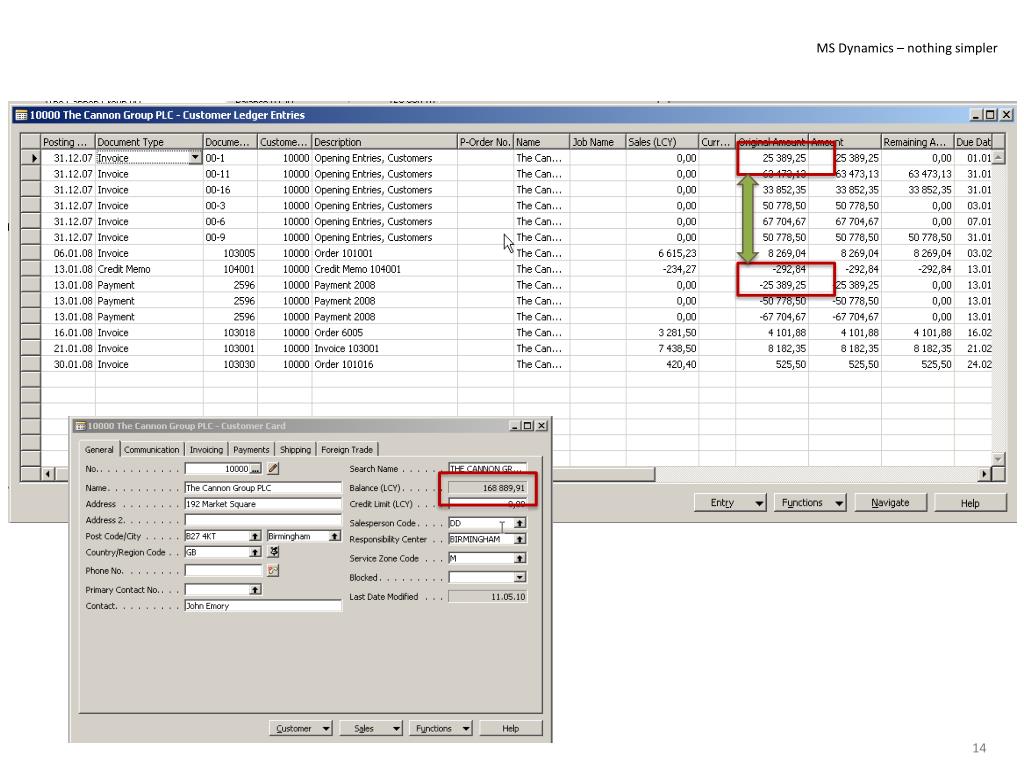Open Document Type dropdown in first ledger row
The width and height of the screenshot is (1024, 768).
[195, 158]
